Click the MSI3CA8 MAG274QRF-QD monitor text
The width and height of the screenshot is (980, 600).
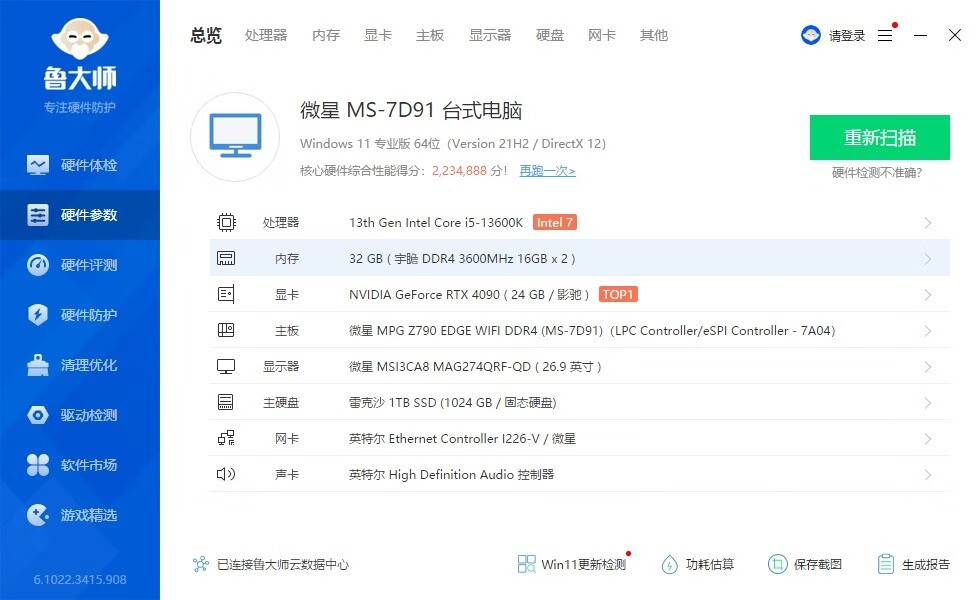pyautogui.click(x=454, y=366)
